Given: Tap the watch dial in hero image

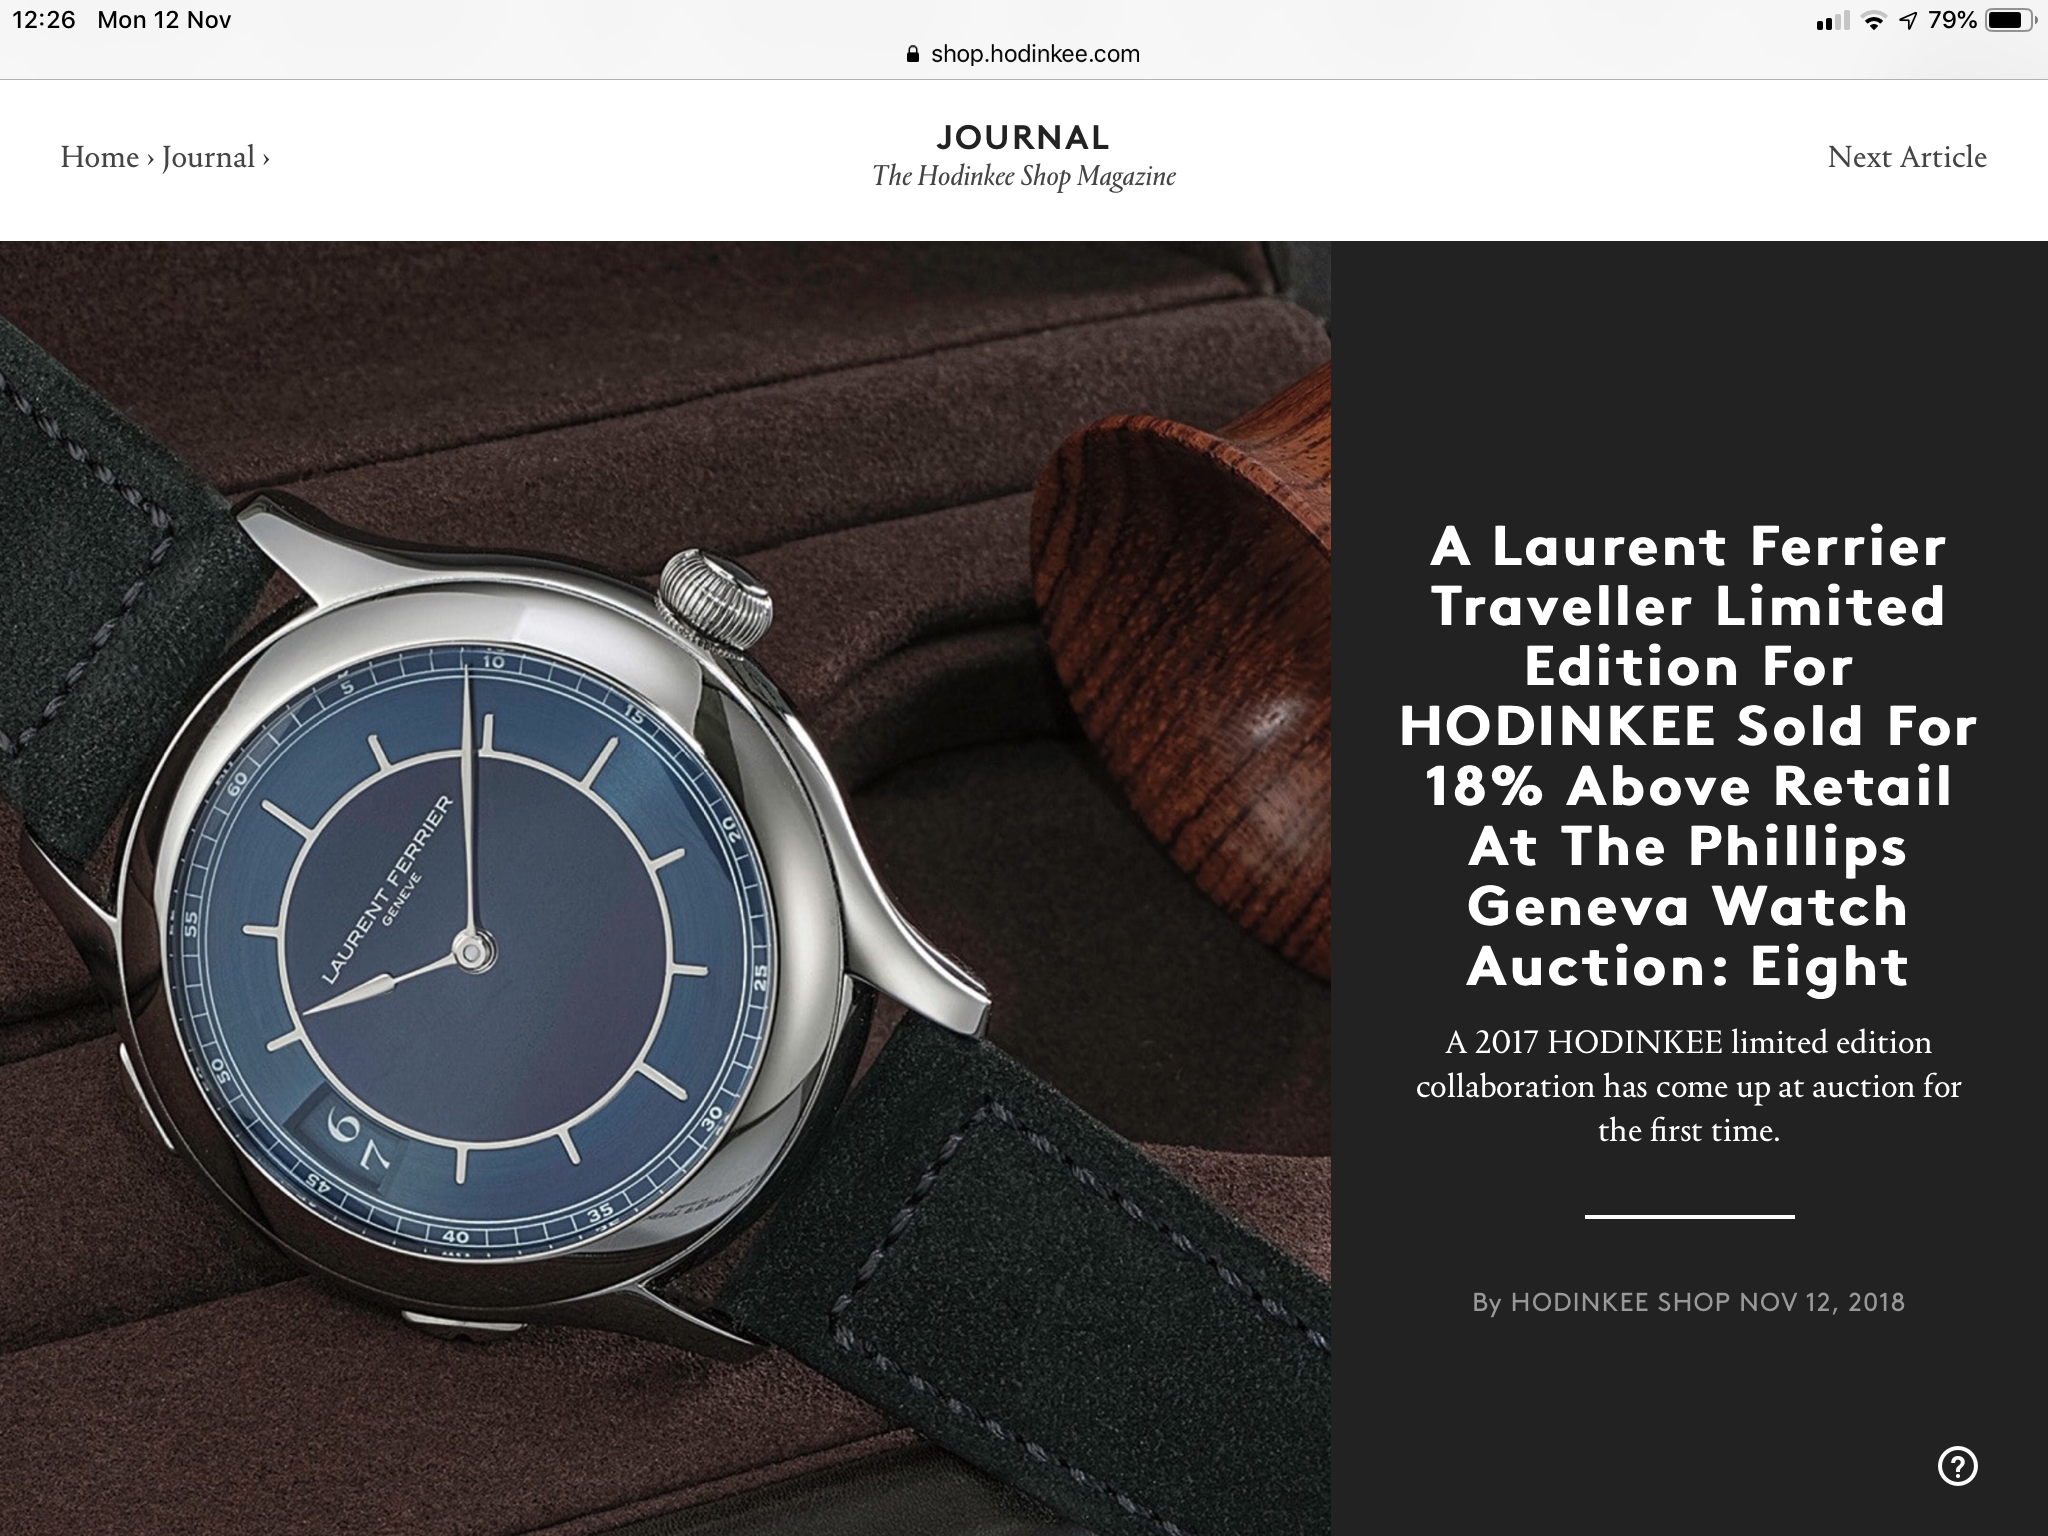Looking at the screenshot, I should (476, 952).
